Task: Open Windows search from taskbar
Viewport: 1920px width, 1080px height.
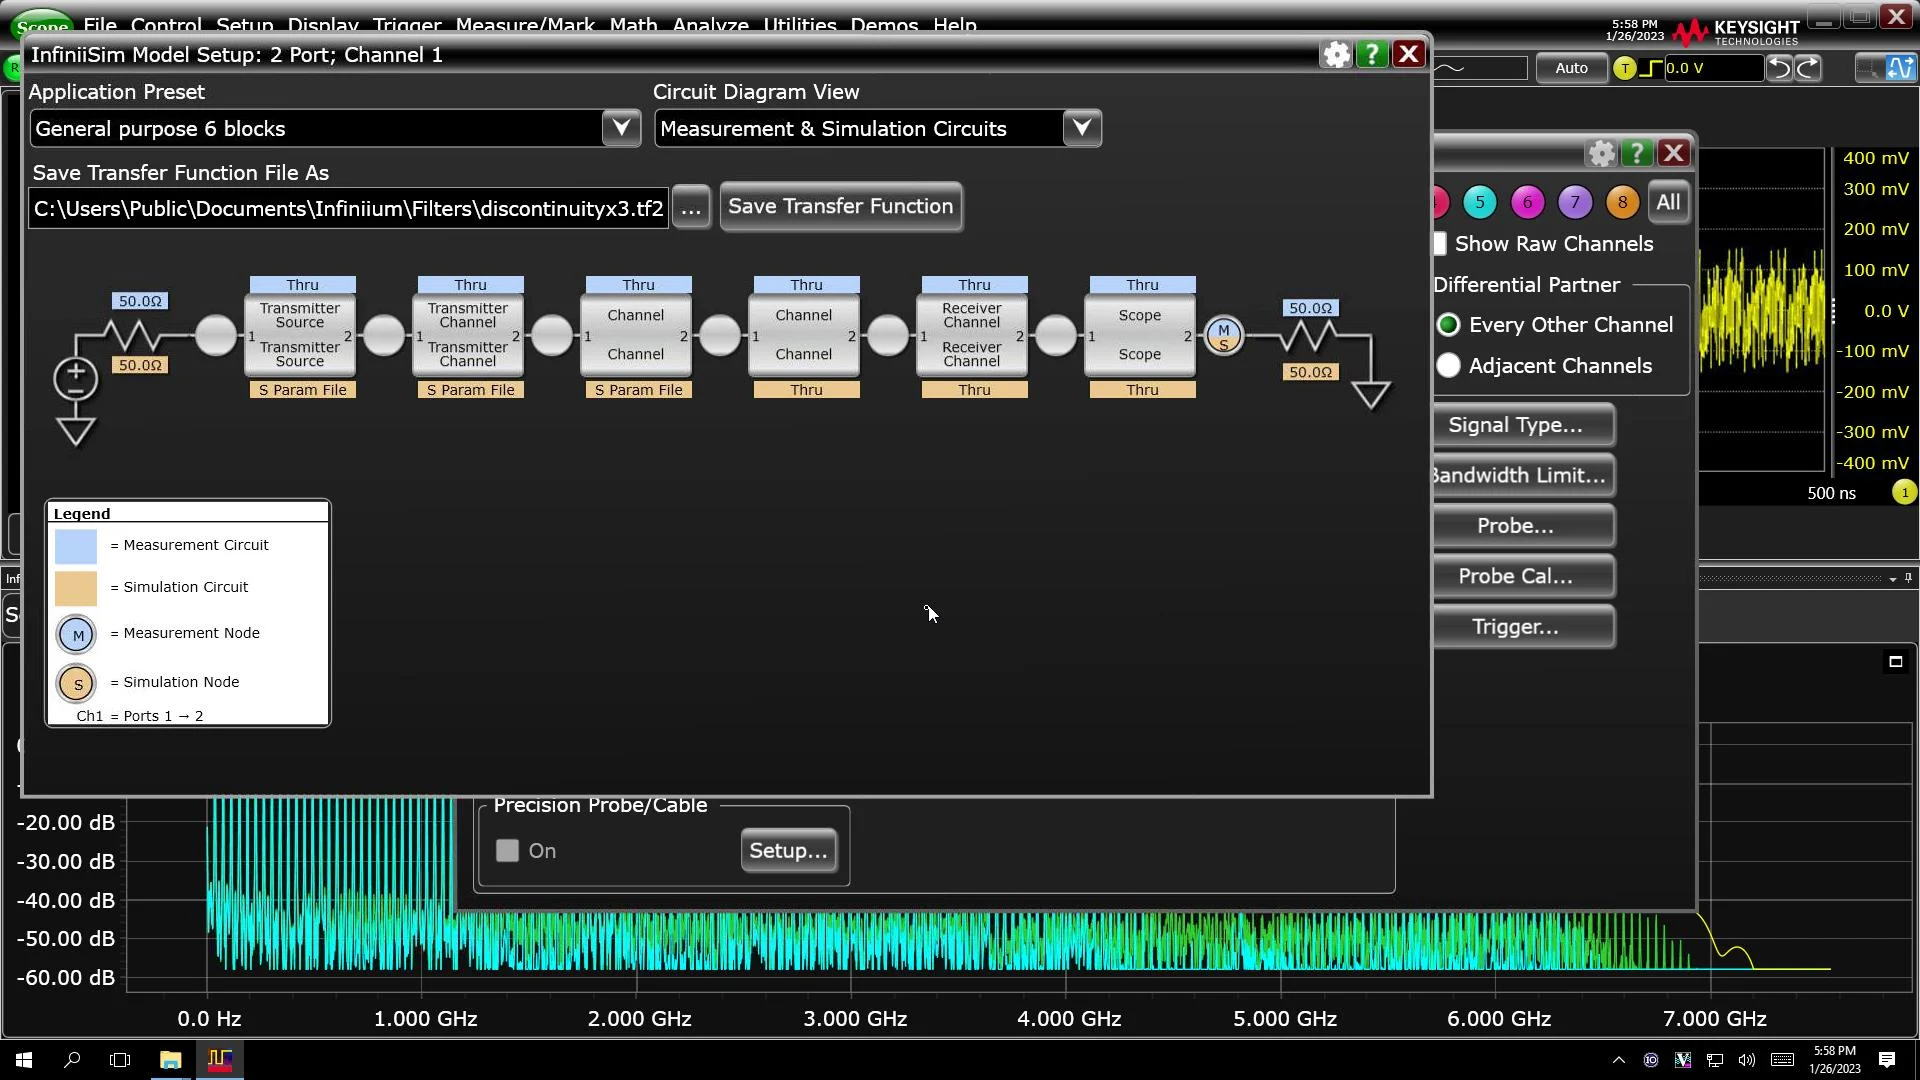Action: coord(72,1060)
